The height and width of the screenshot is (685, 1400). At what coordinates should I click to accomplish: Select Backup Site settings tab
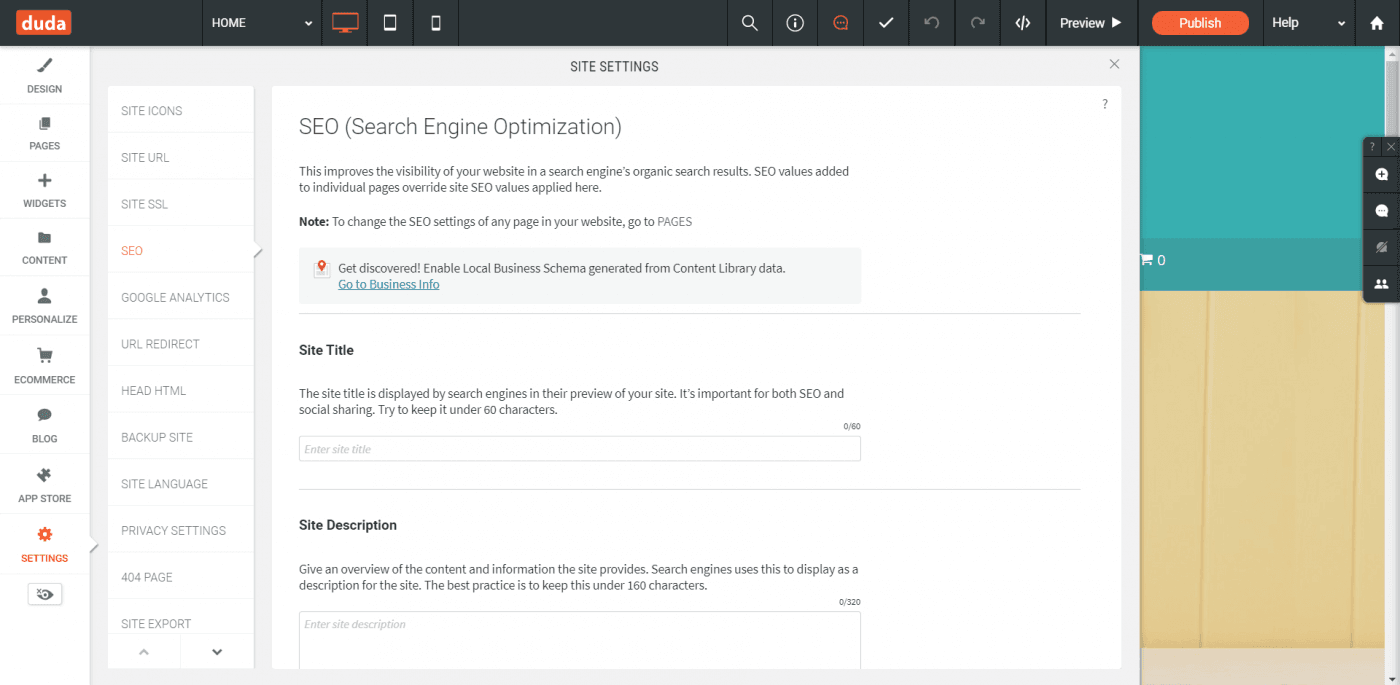tap(181, 437)
